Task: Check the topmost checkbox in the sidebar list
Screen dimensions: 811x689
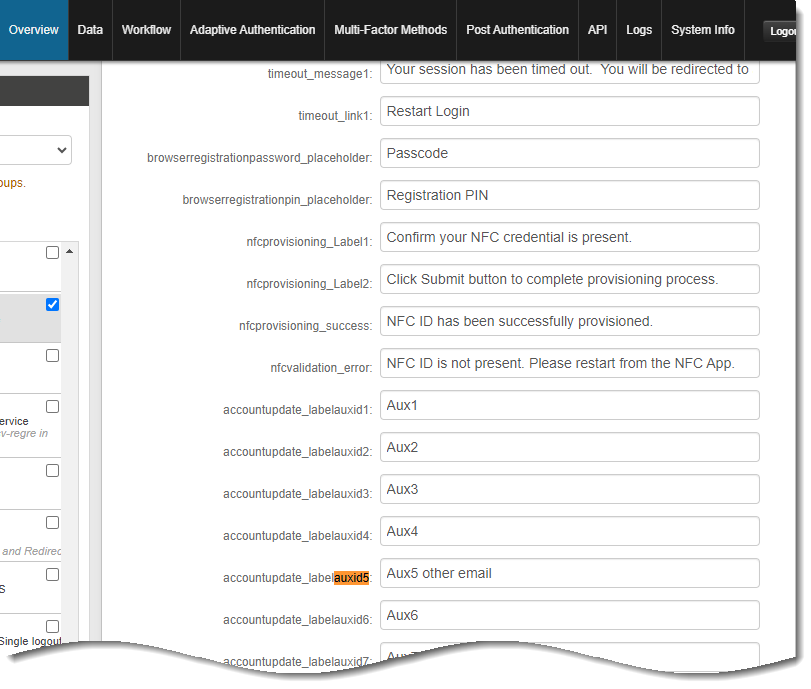Action: (52, 252)
